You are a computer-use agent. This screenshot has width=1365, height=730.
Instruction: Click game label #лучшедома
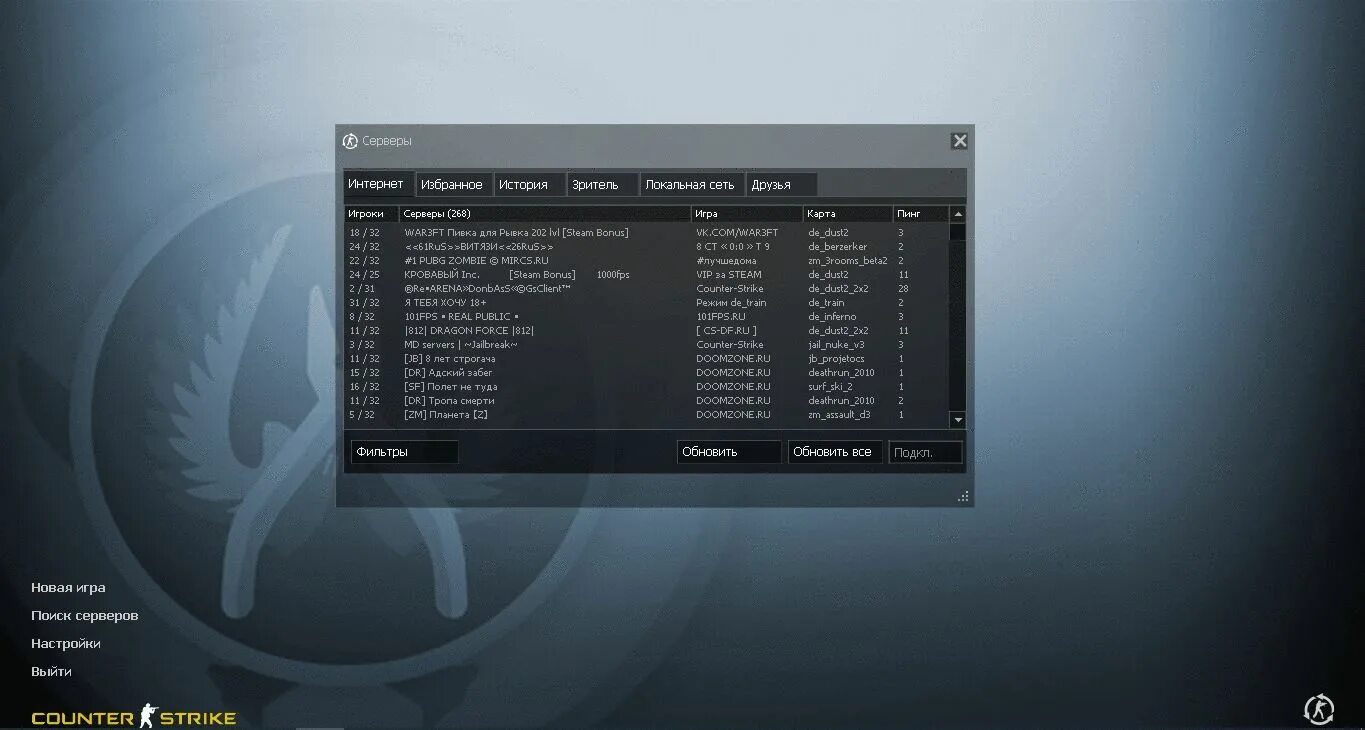pos(727,261)
